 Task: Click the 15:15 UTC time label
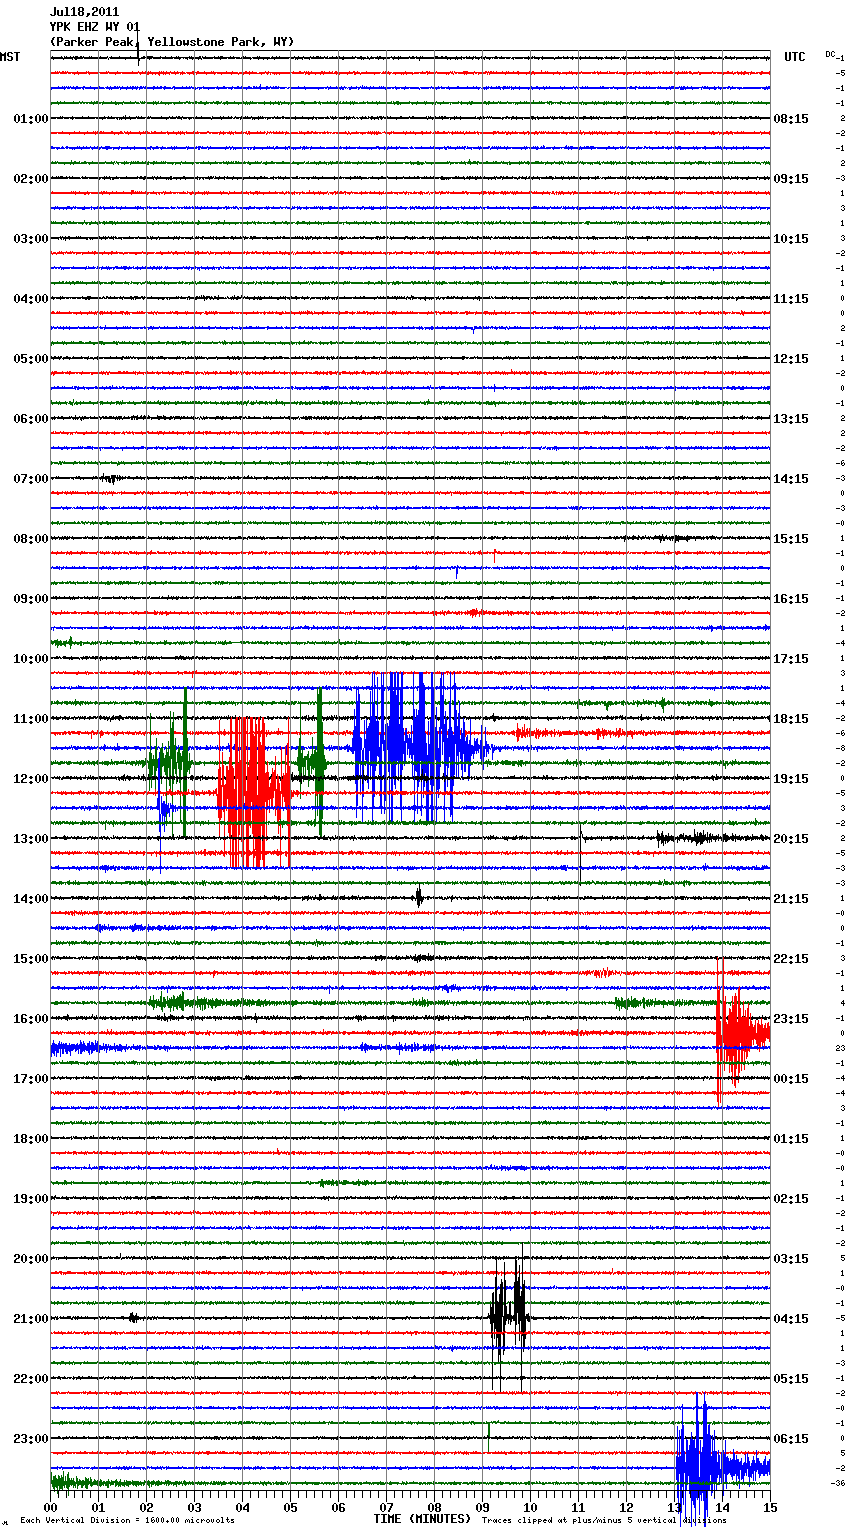tap(791, 539)
